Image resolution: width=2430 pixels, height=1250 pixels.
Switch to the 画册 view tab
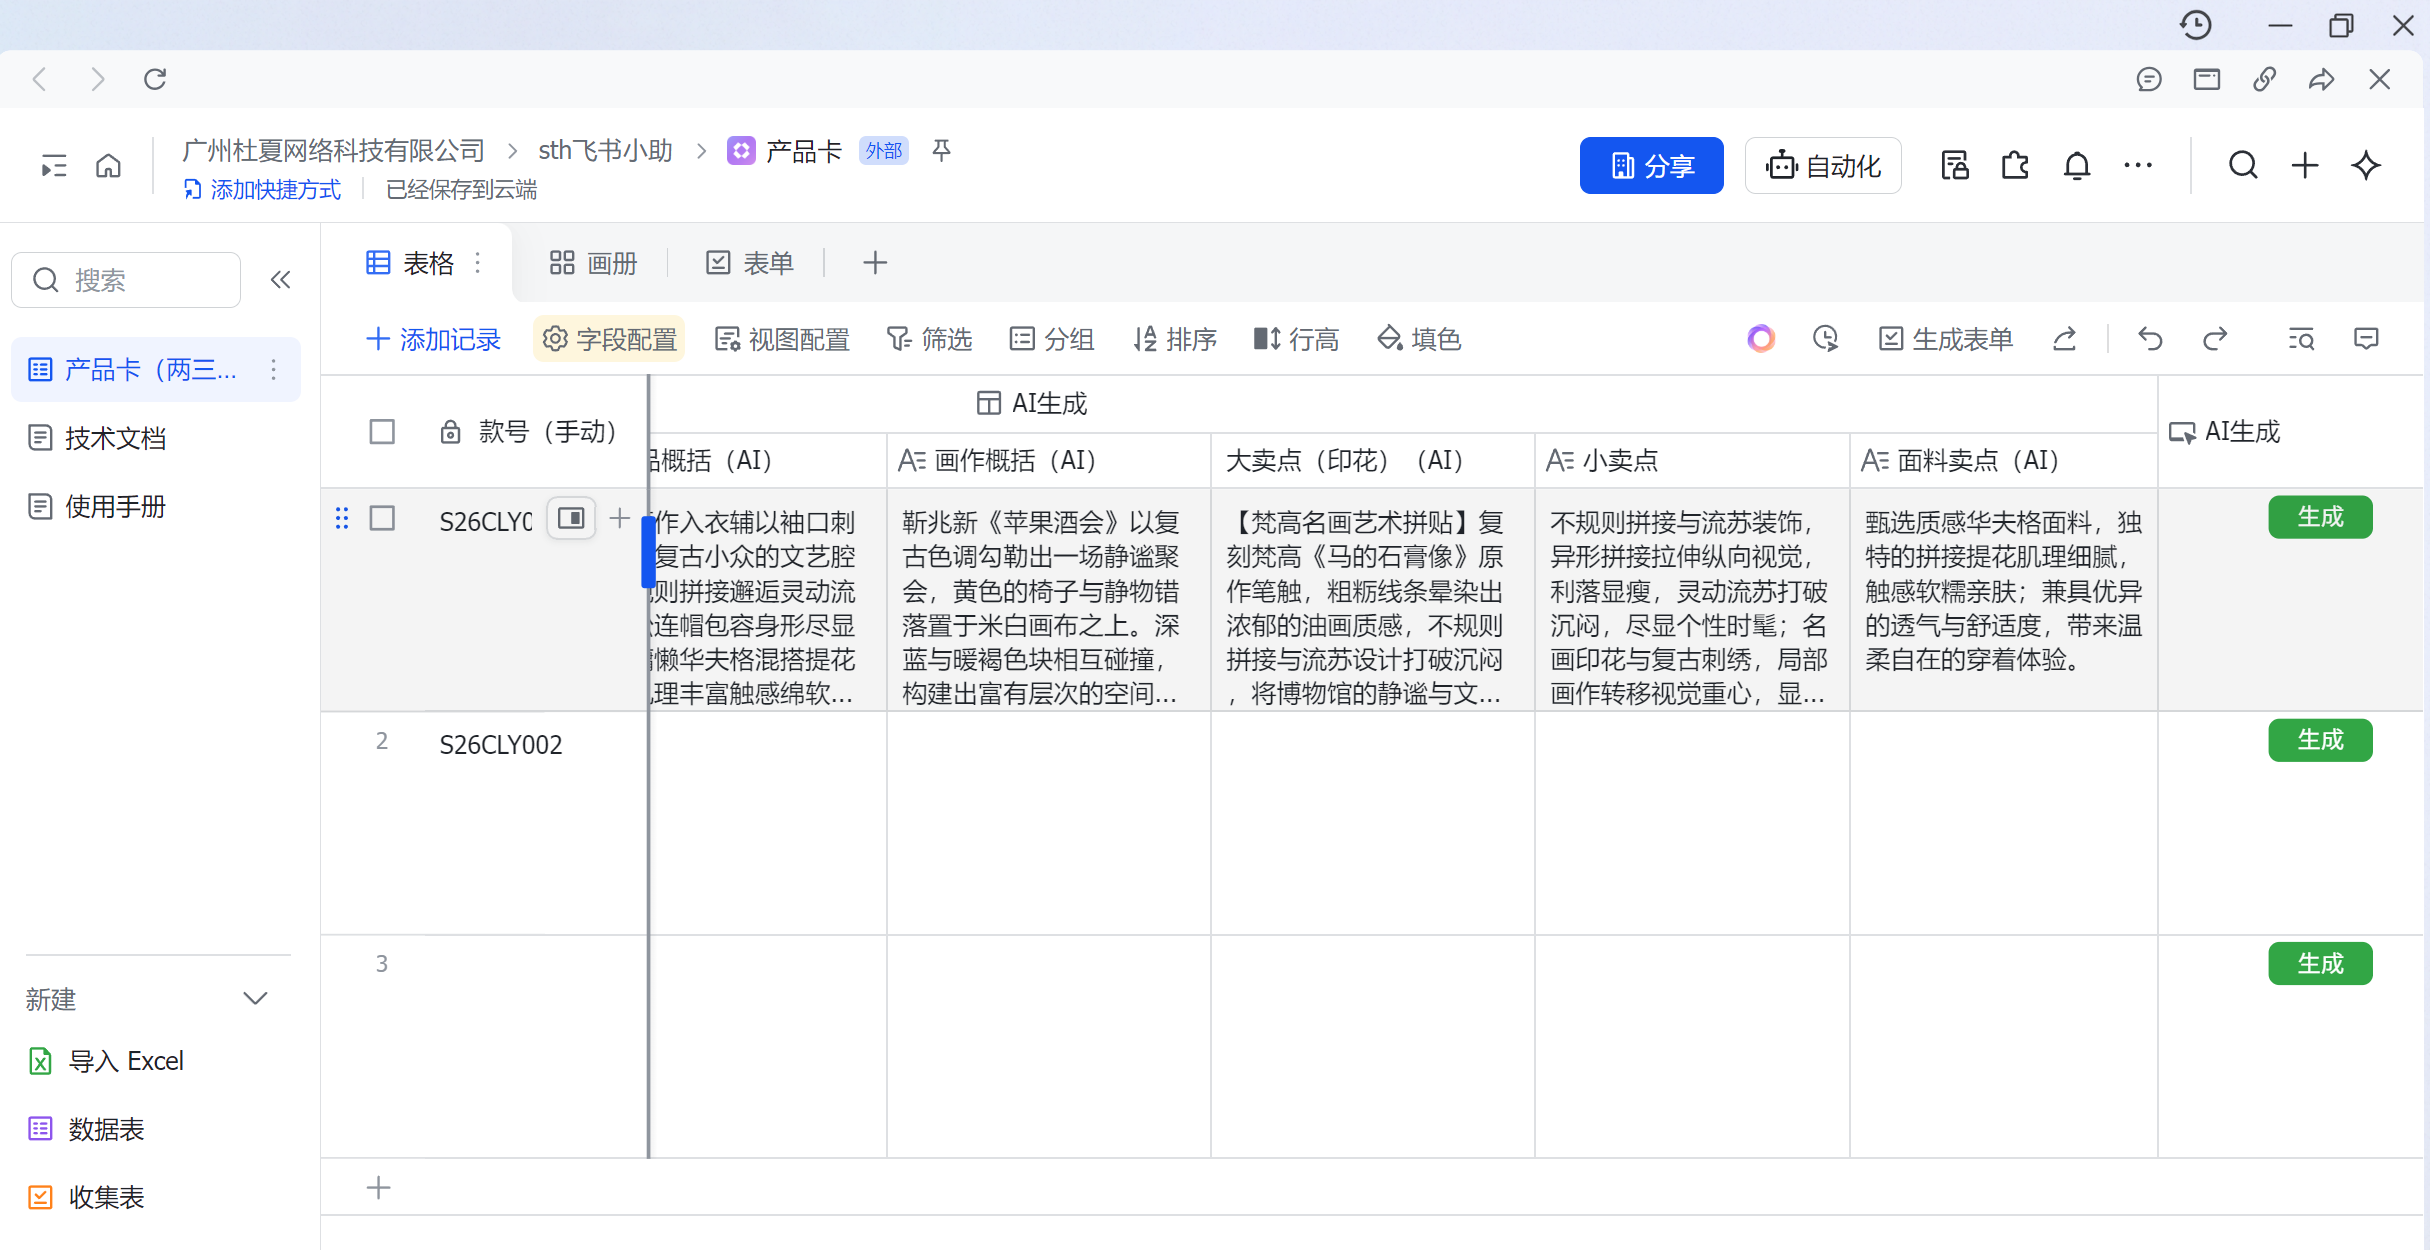592,262
